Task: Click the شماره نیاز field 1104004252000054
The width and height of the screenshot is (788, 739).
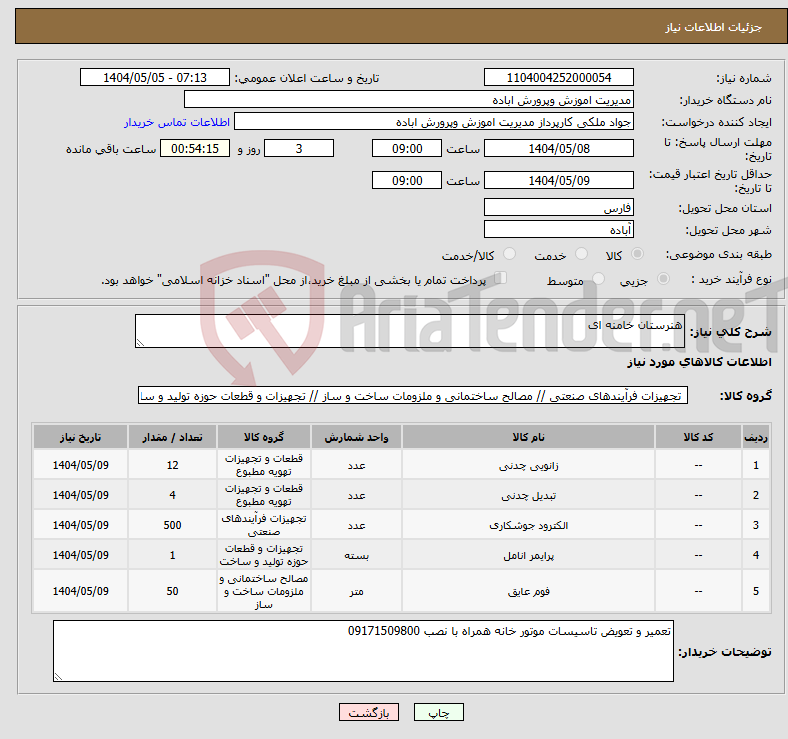Action: (559, 77)
